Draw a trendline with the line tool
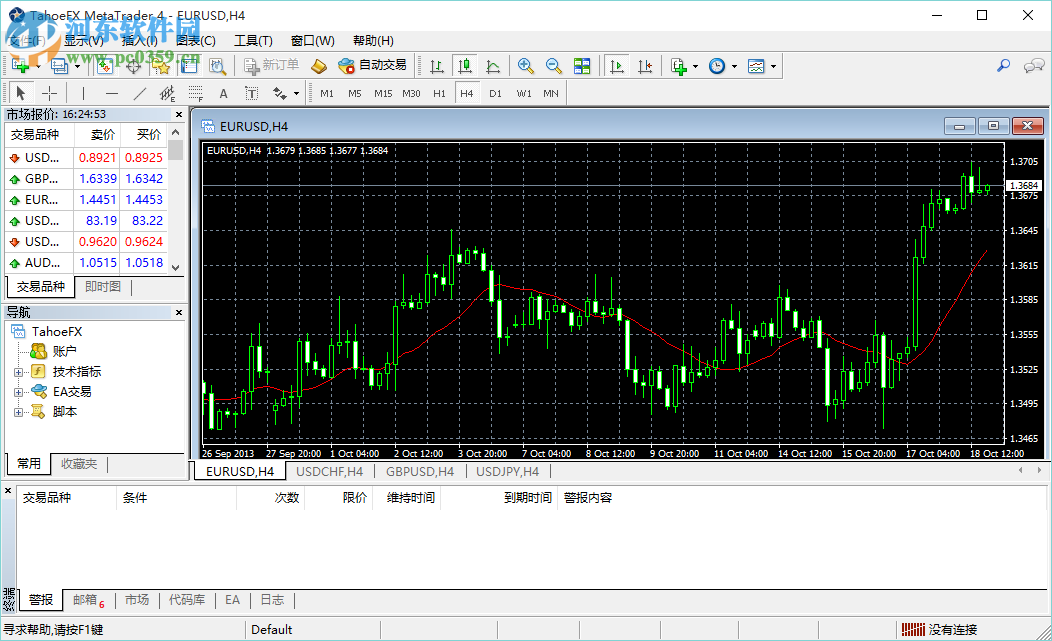 [x=140, y=93]
